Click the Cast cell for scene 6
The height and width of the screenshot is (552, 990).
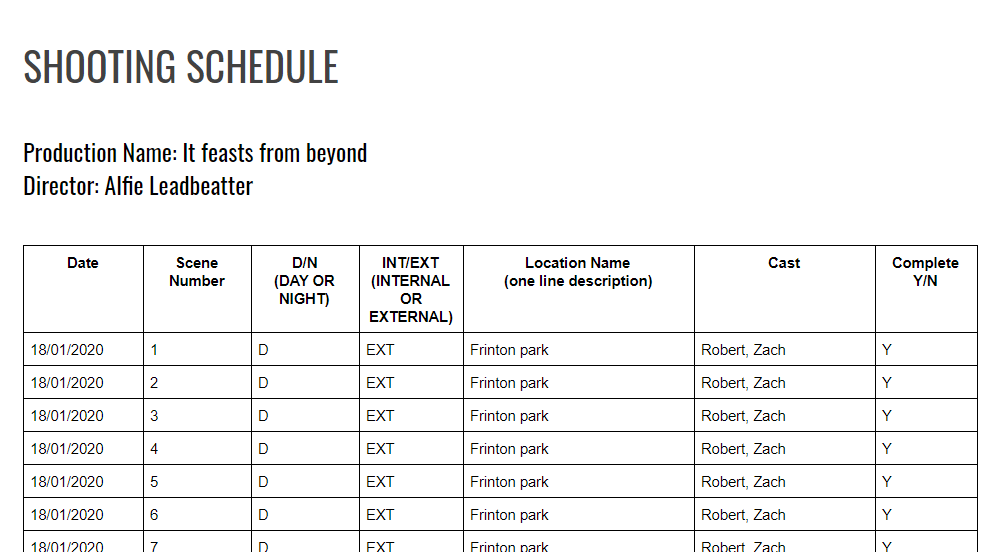(x=743, y=515)
